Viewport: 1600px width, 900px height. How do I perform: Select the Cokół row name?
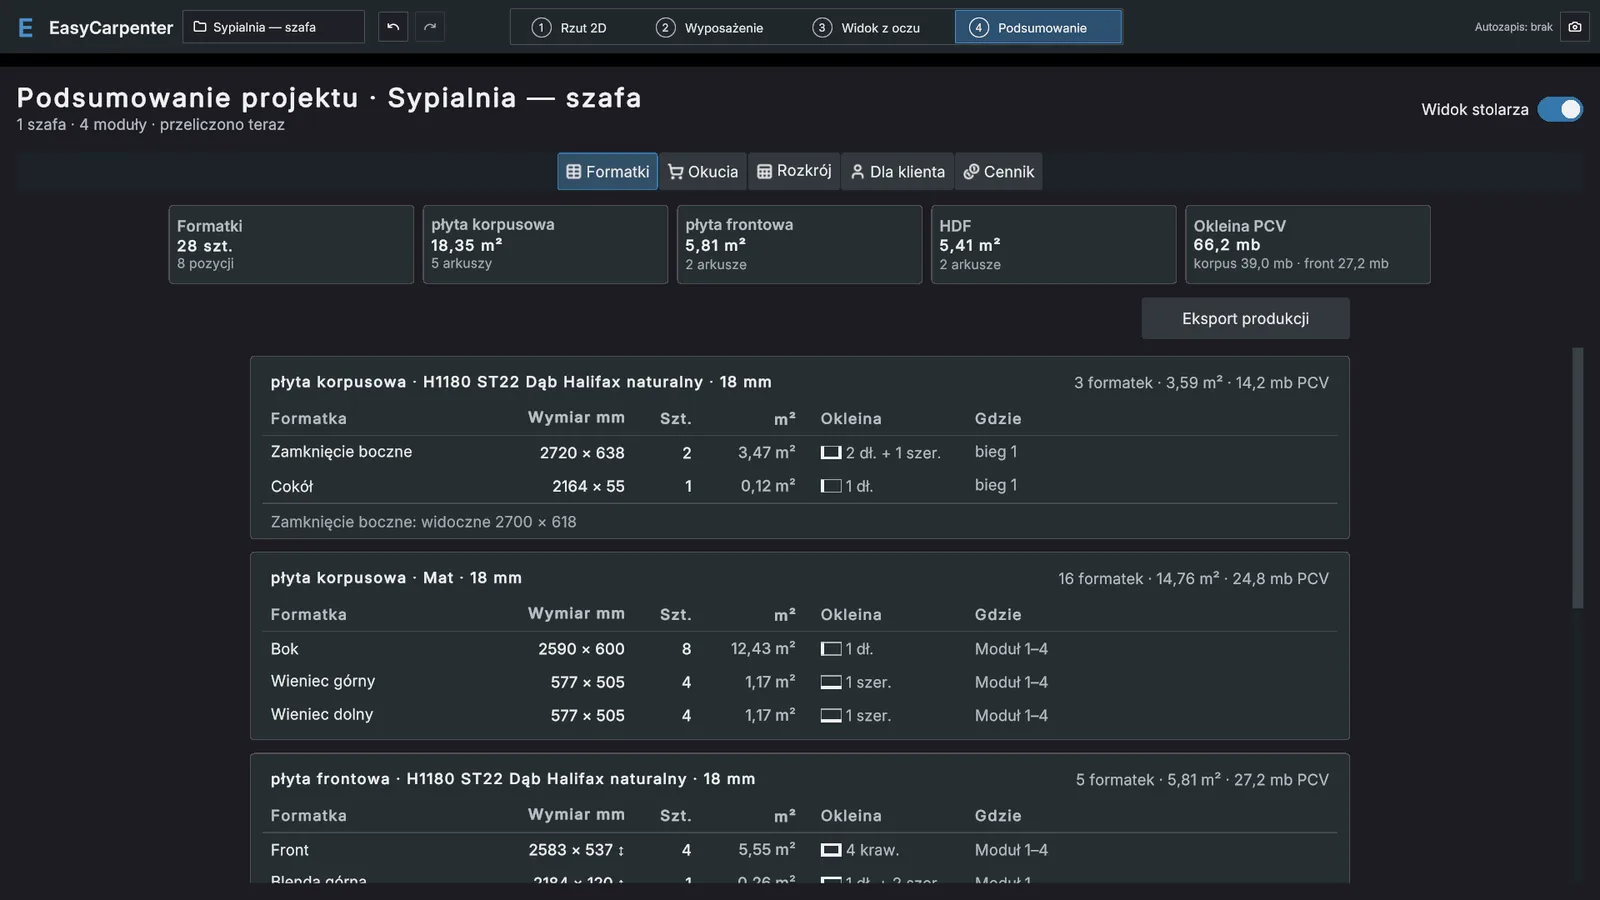click(292, 486)
